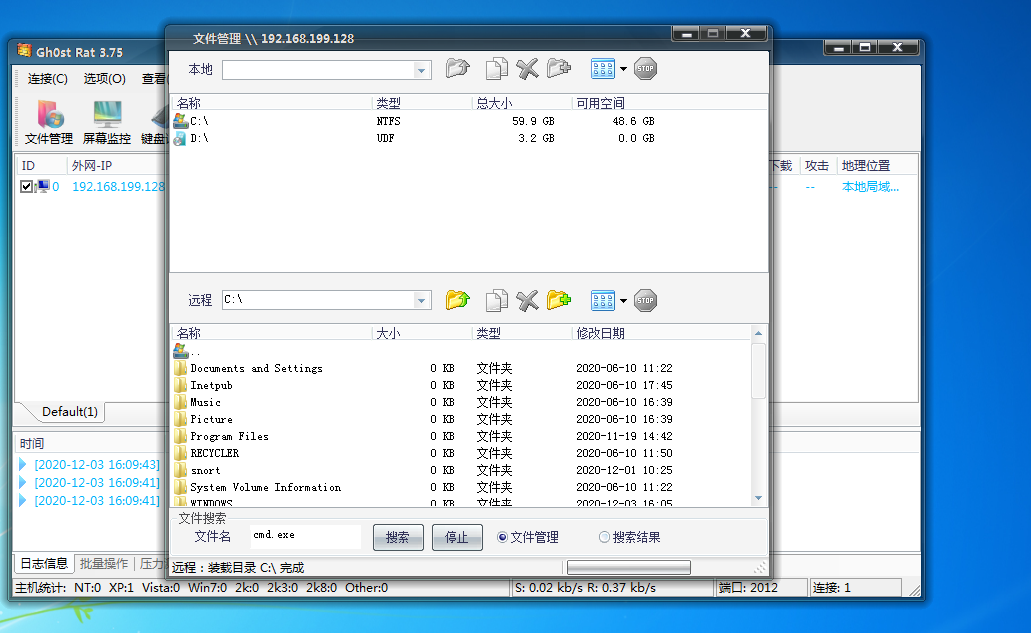1031x633 pixels.
Task: Toggle the checkbox for host 192.168.199.128
Action: [26, 187]
